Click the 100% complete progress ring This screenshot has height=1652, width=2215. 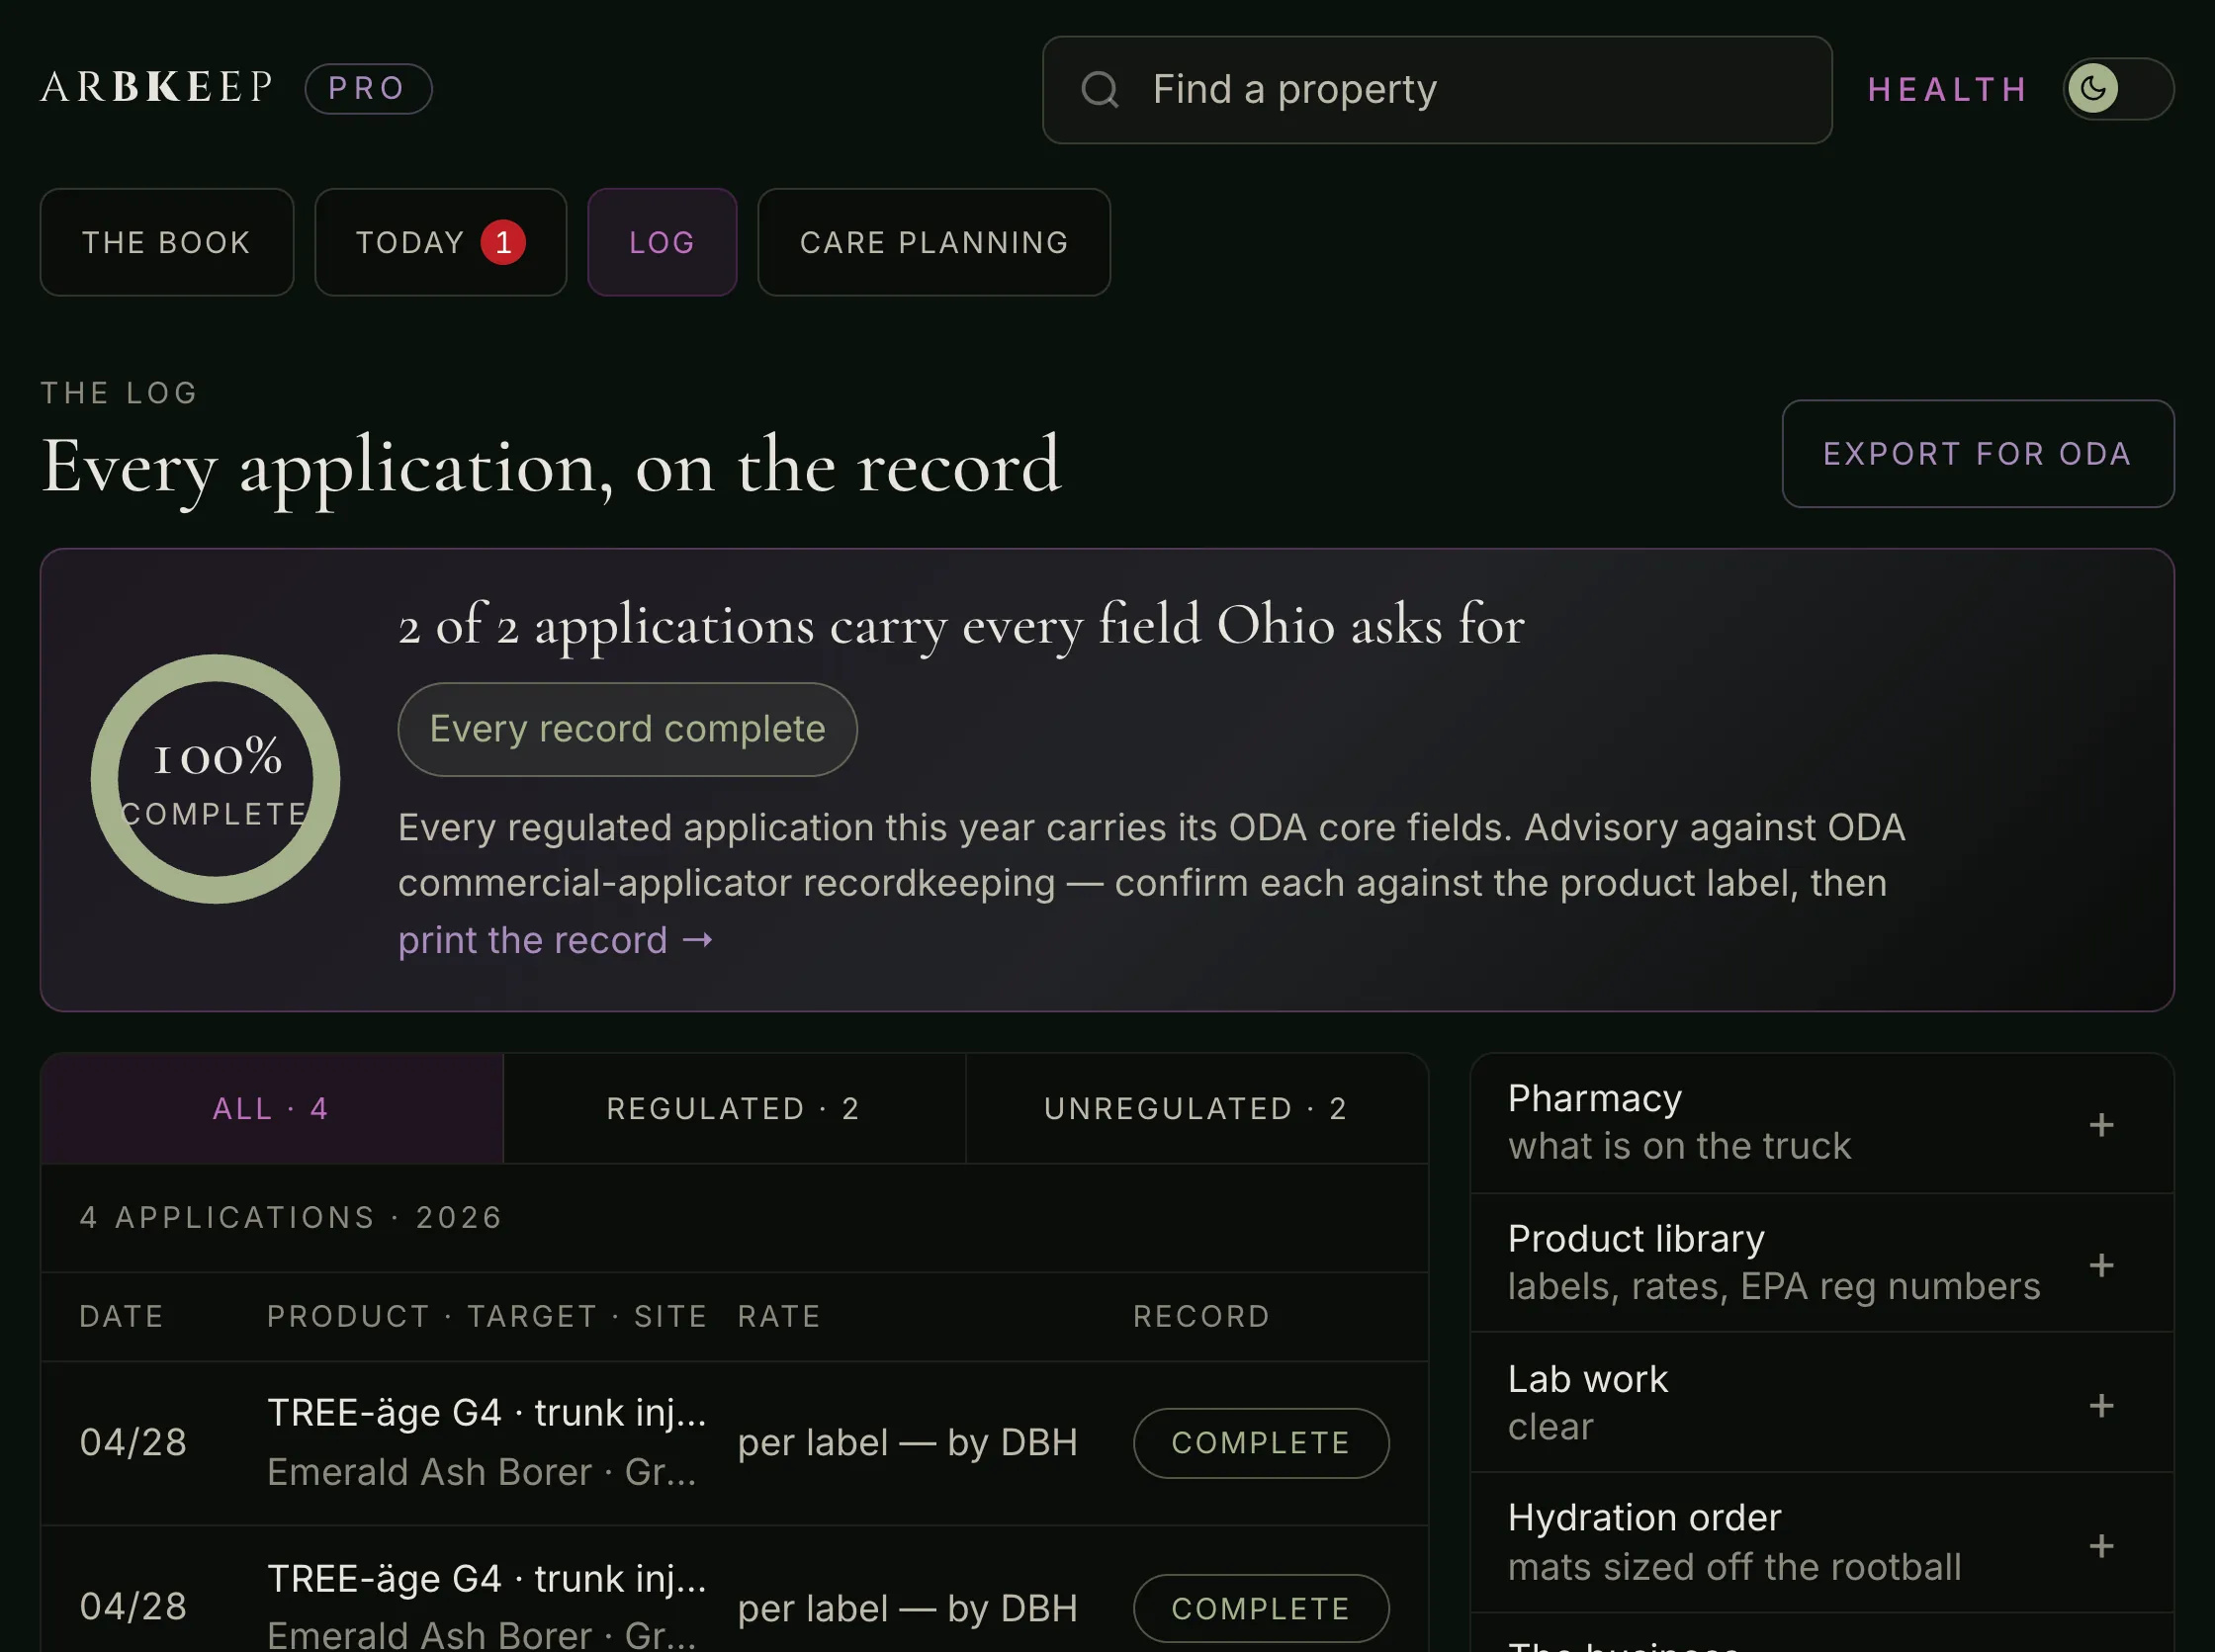[216, 779]
